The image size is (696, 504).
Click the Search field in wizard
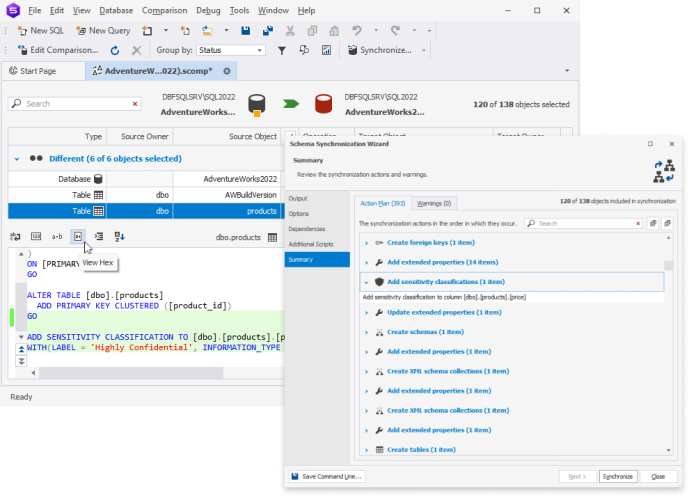tap(583, 223)
